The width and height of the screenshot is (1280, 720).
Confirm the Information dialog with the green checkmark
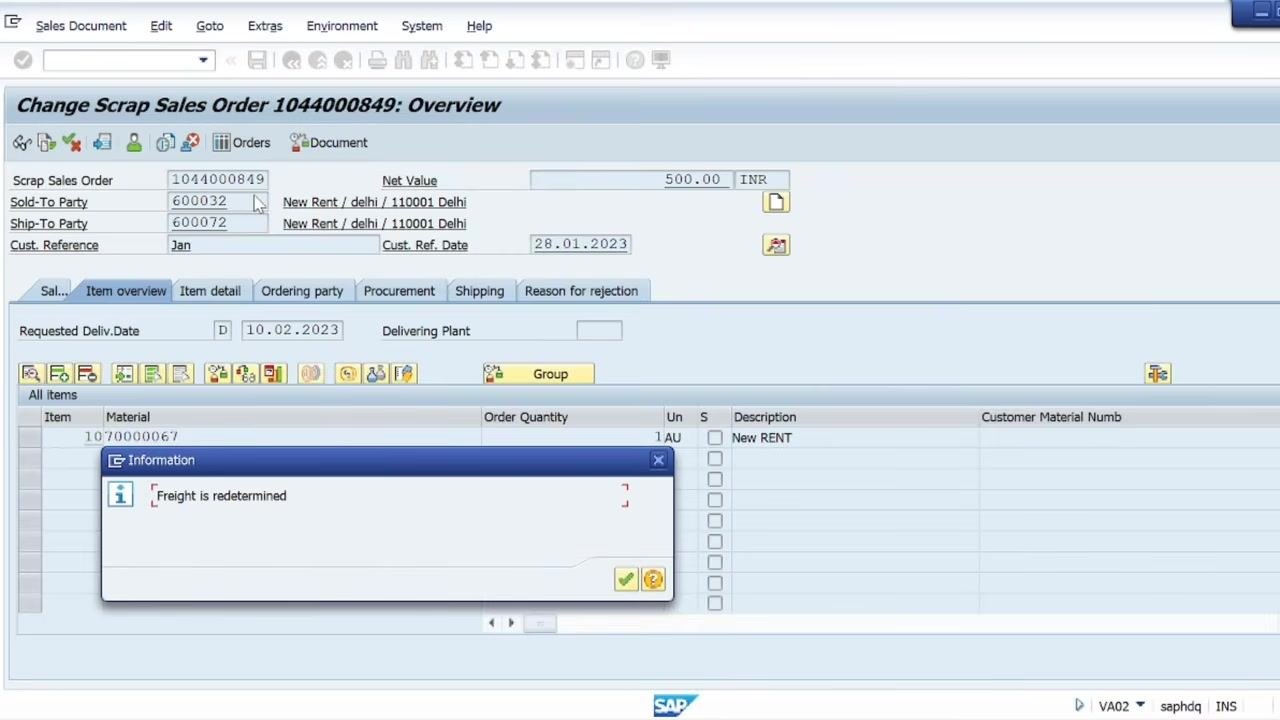[625, 580]
